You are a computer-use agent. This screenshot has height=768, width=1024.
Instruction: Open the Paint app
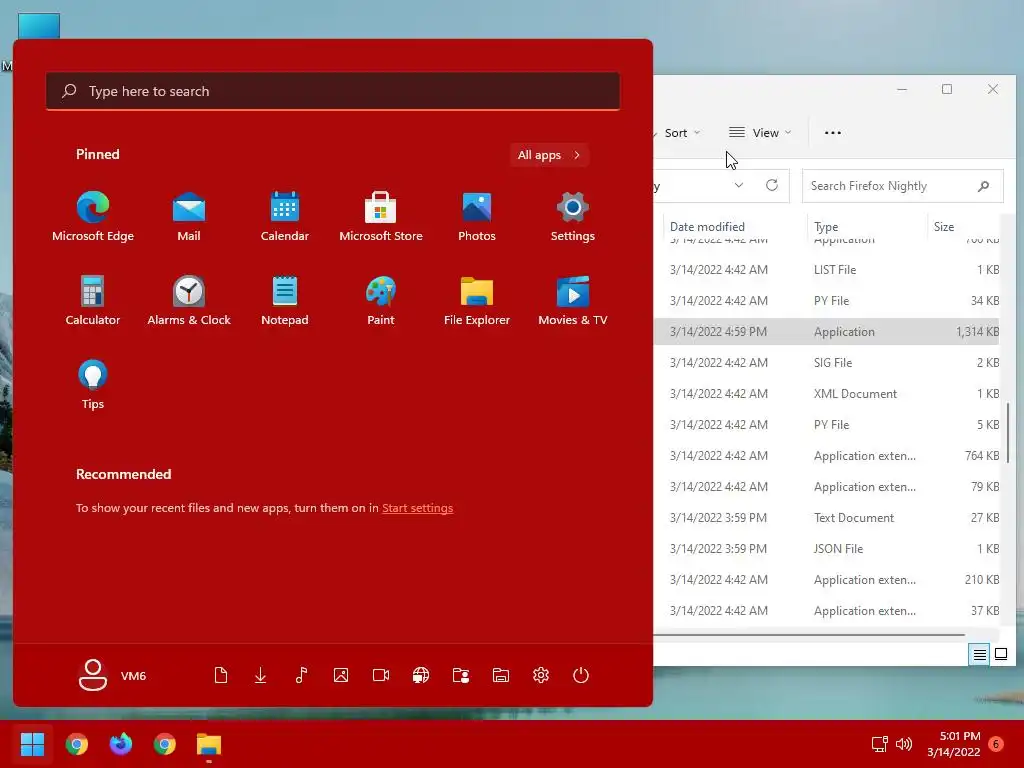pos(381,301)
